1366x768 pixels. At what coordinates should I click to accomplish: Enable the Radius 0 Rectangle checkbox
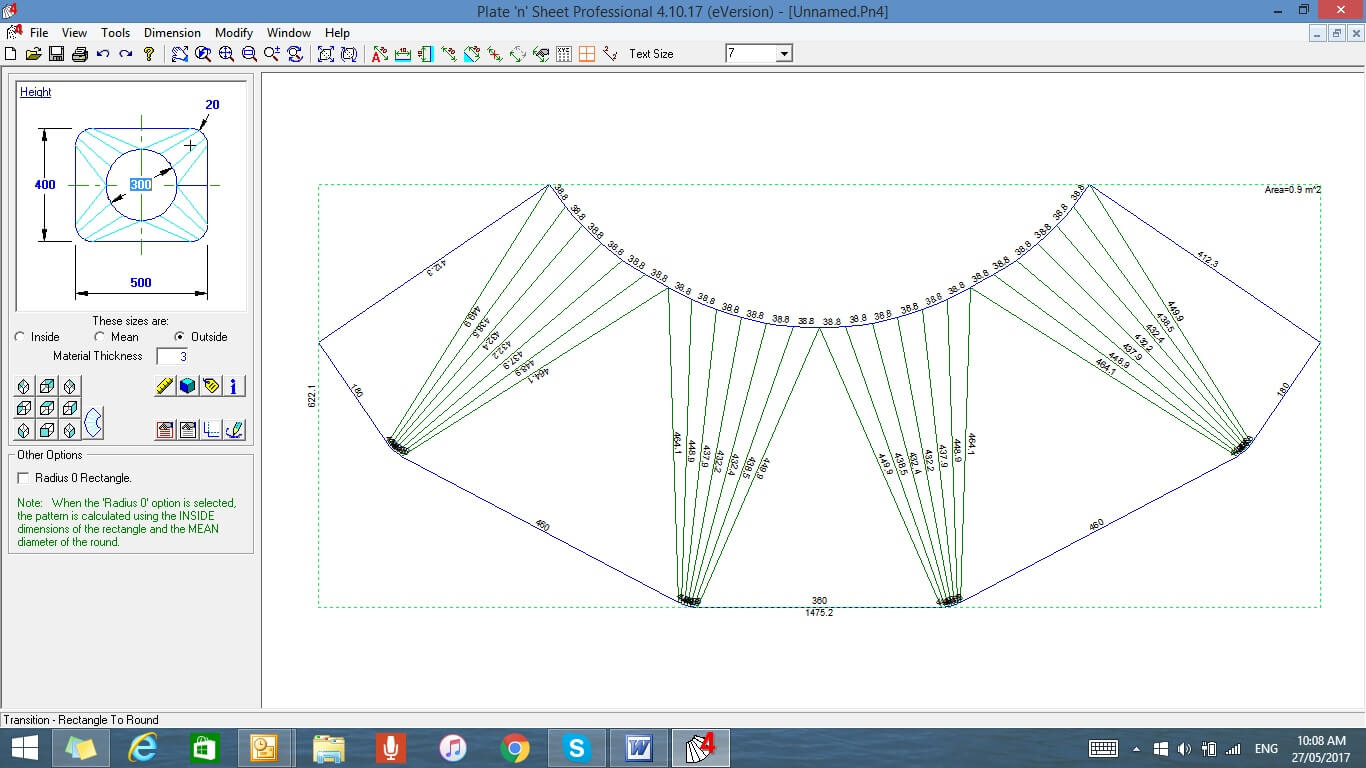click(24, 478)
